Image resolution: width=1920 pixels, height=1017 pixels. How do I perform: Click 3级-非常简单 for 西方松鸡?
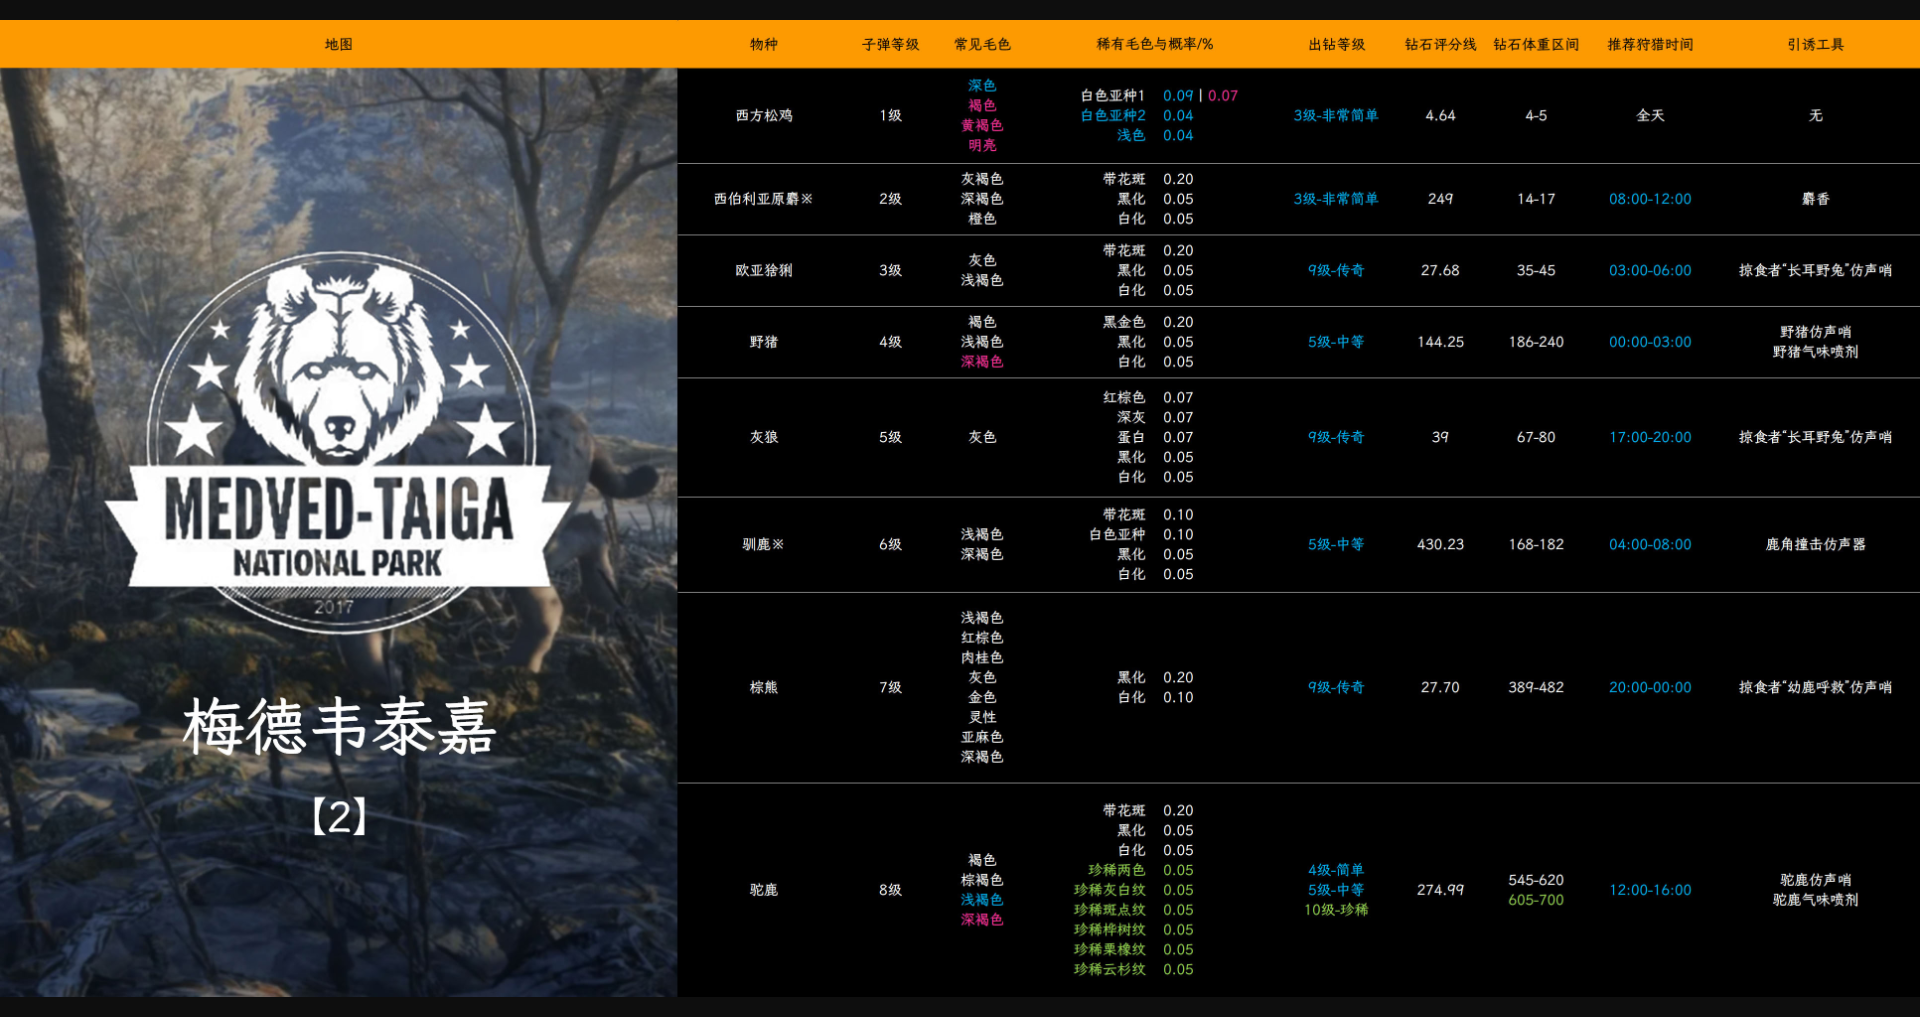coord(1336,116)
